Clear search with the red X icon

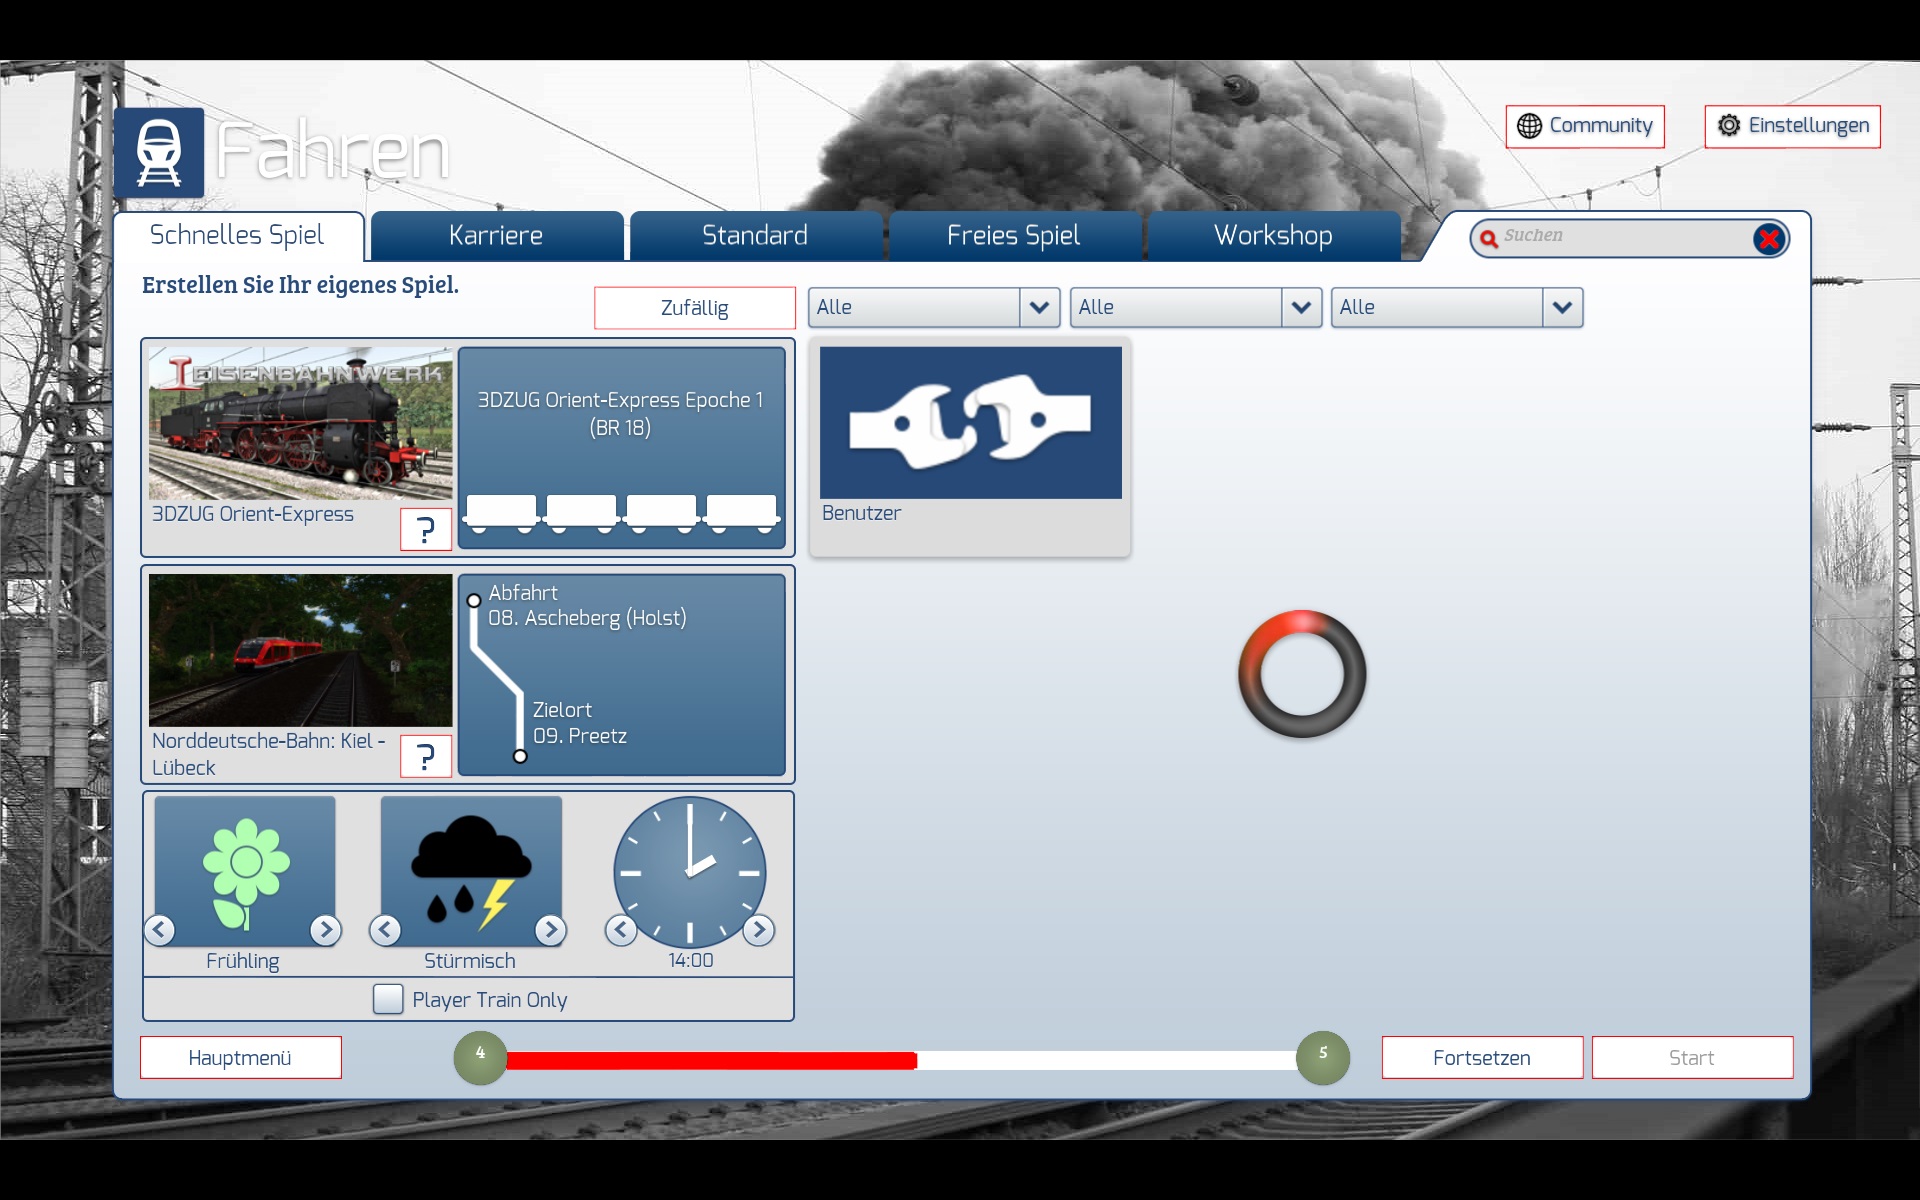(x=1768, y=239)
